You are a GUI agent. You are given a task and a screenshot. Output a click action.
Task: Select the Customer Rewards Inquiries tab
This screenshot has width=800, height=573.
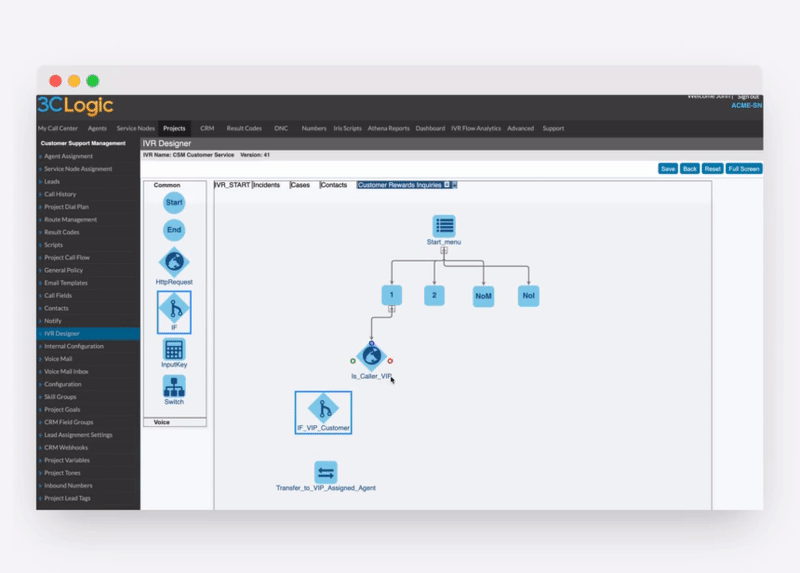click(x=399, y=185)
